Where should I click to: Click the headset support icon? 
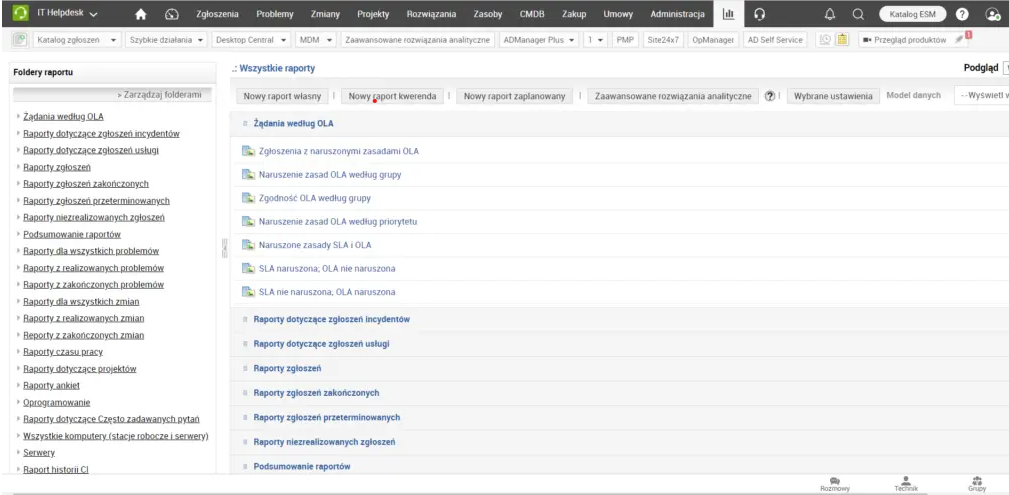click(x=759, y=14)
